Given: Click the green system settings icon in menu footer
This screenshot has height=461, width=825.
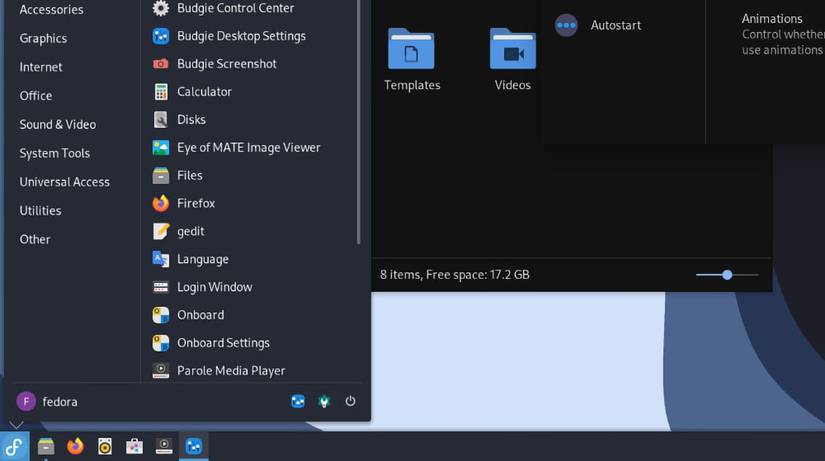Looking at the screenshot, I should coord(324,402).
